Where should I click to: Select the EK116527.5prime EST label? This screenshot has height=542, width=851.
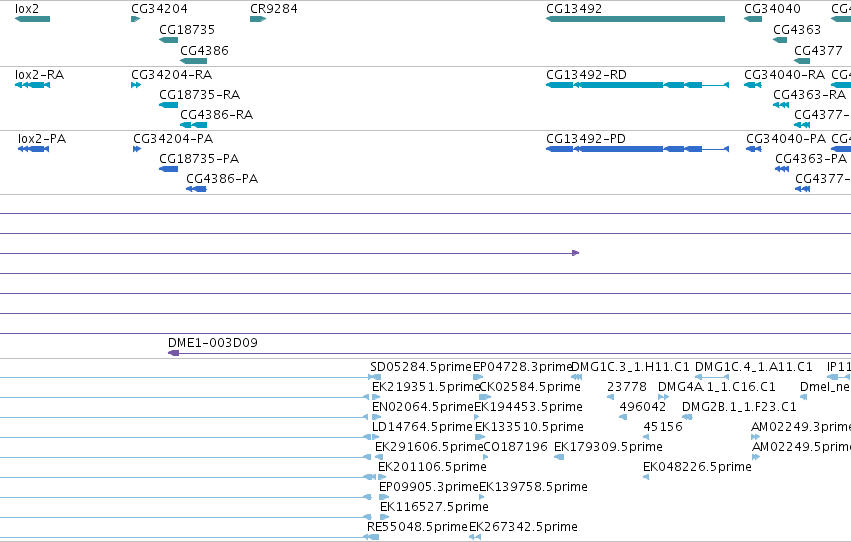pyautogui.click(x=434, y=507)
